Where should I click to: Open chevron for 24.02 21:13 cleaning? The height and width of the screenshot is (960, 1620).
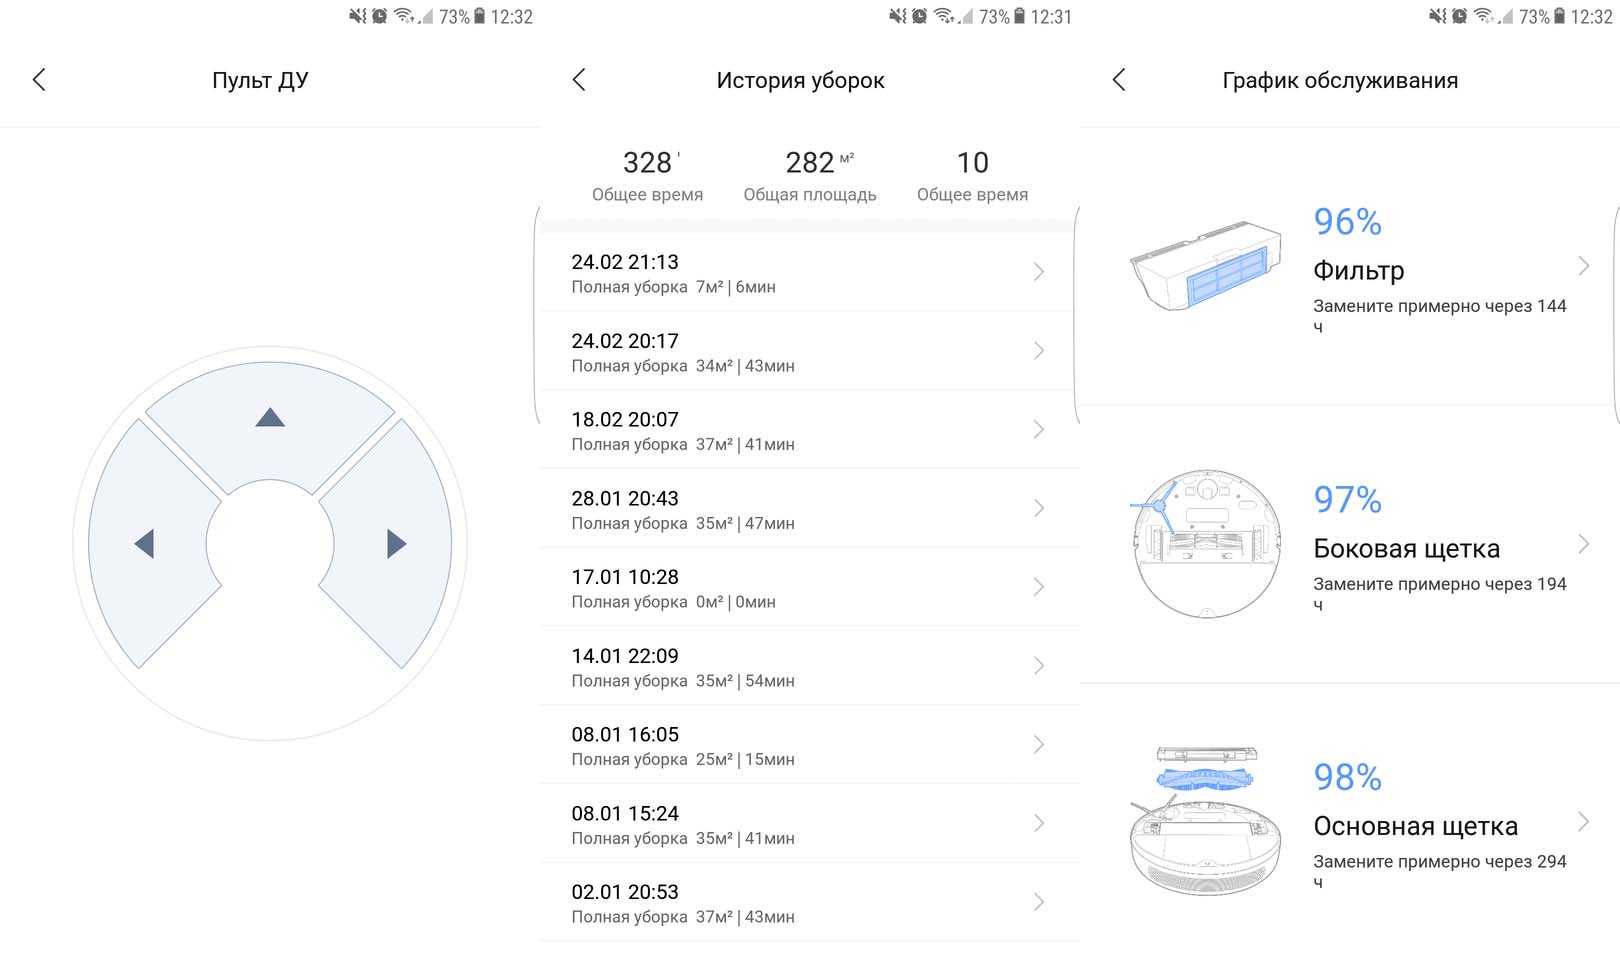pyautogui.click(x=1038, y=272)
